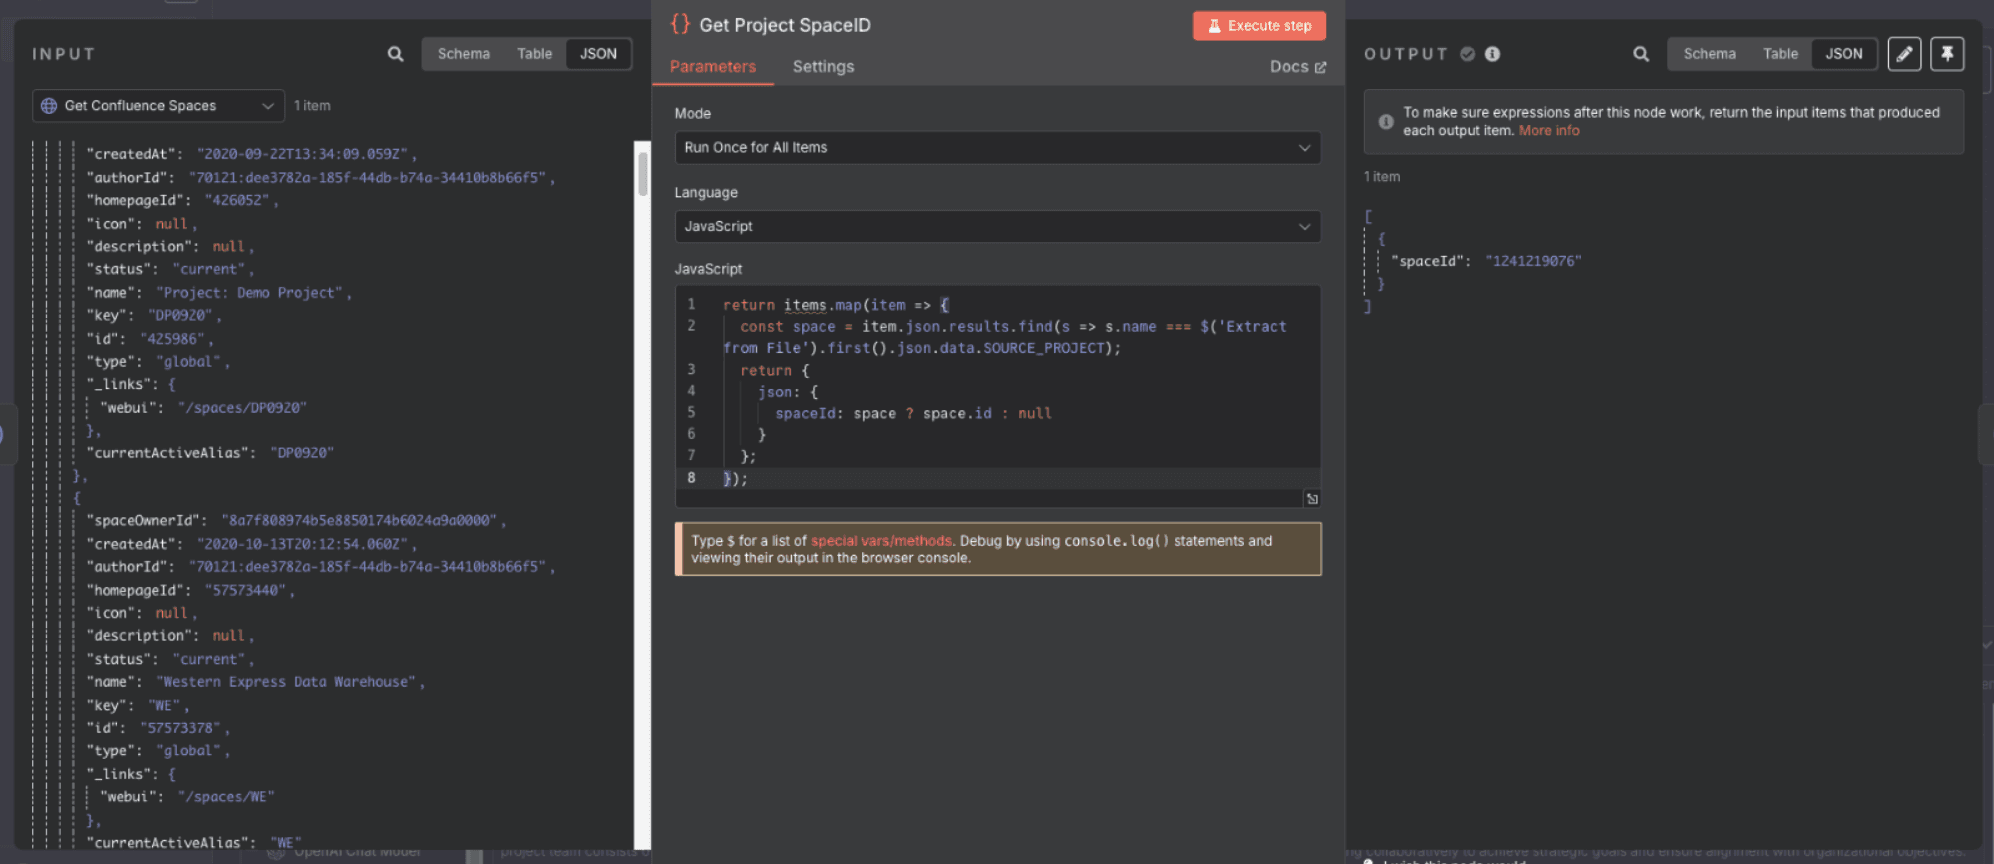Click the output info icon
The width and height of the screenshot is (1994, 864).
coord(1492,54)
